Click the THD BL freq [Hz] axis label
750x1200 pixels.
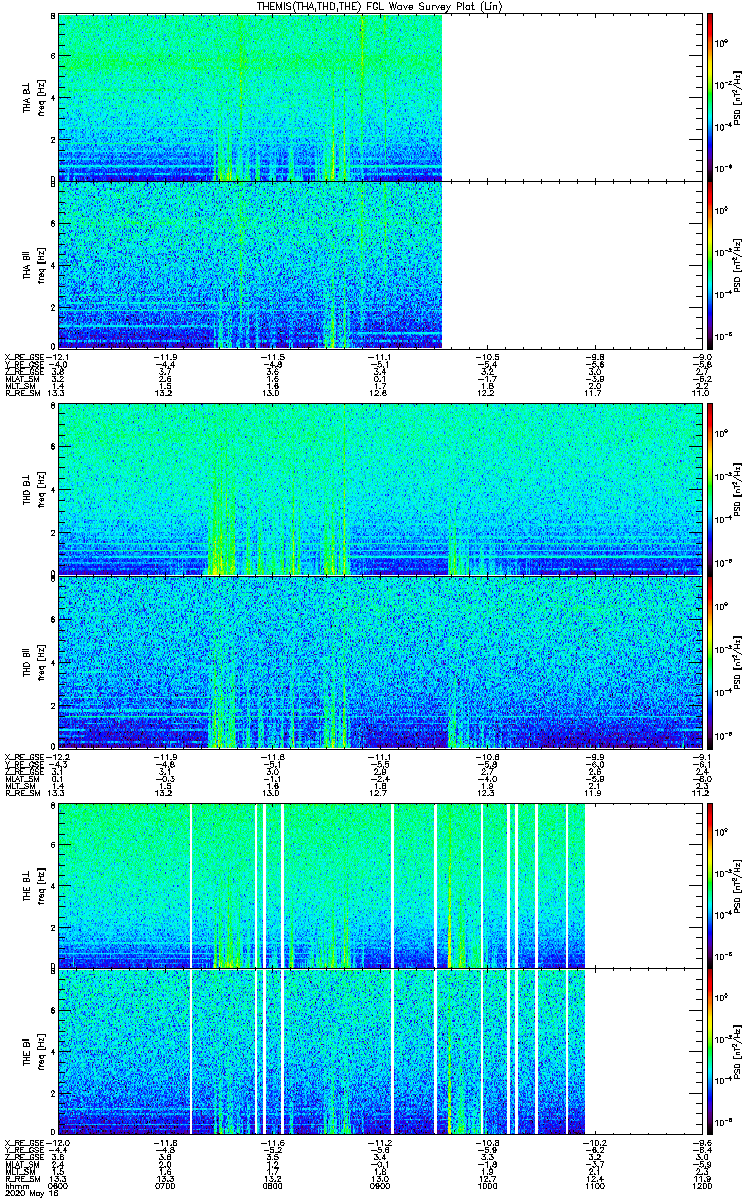[x=41, y=491]
